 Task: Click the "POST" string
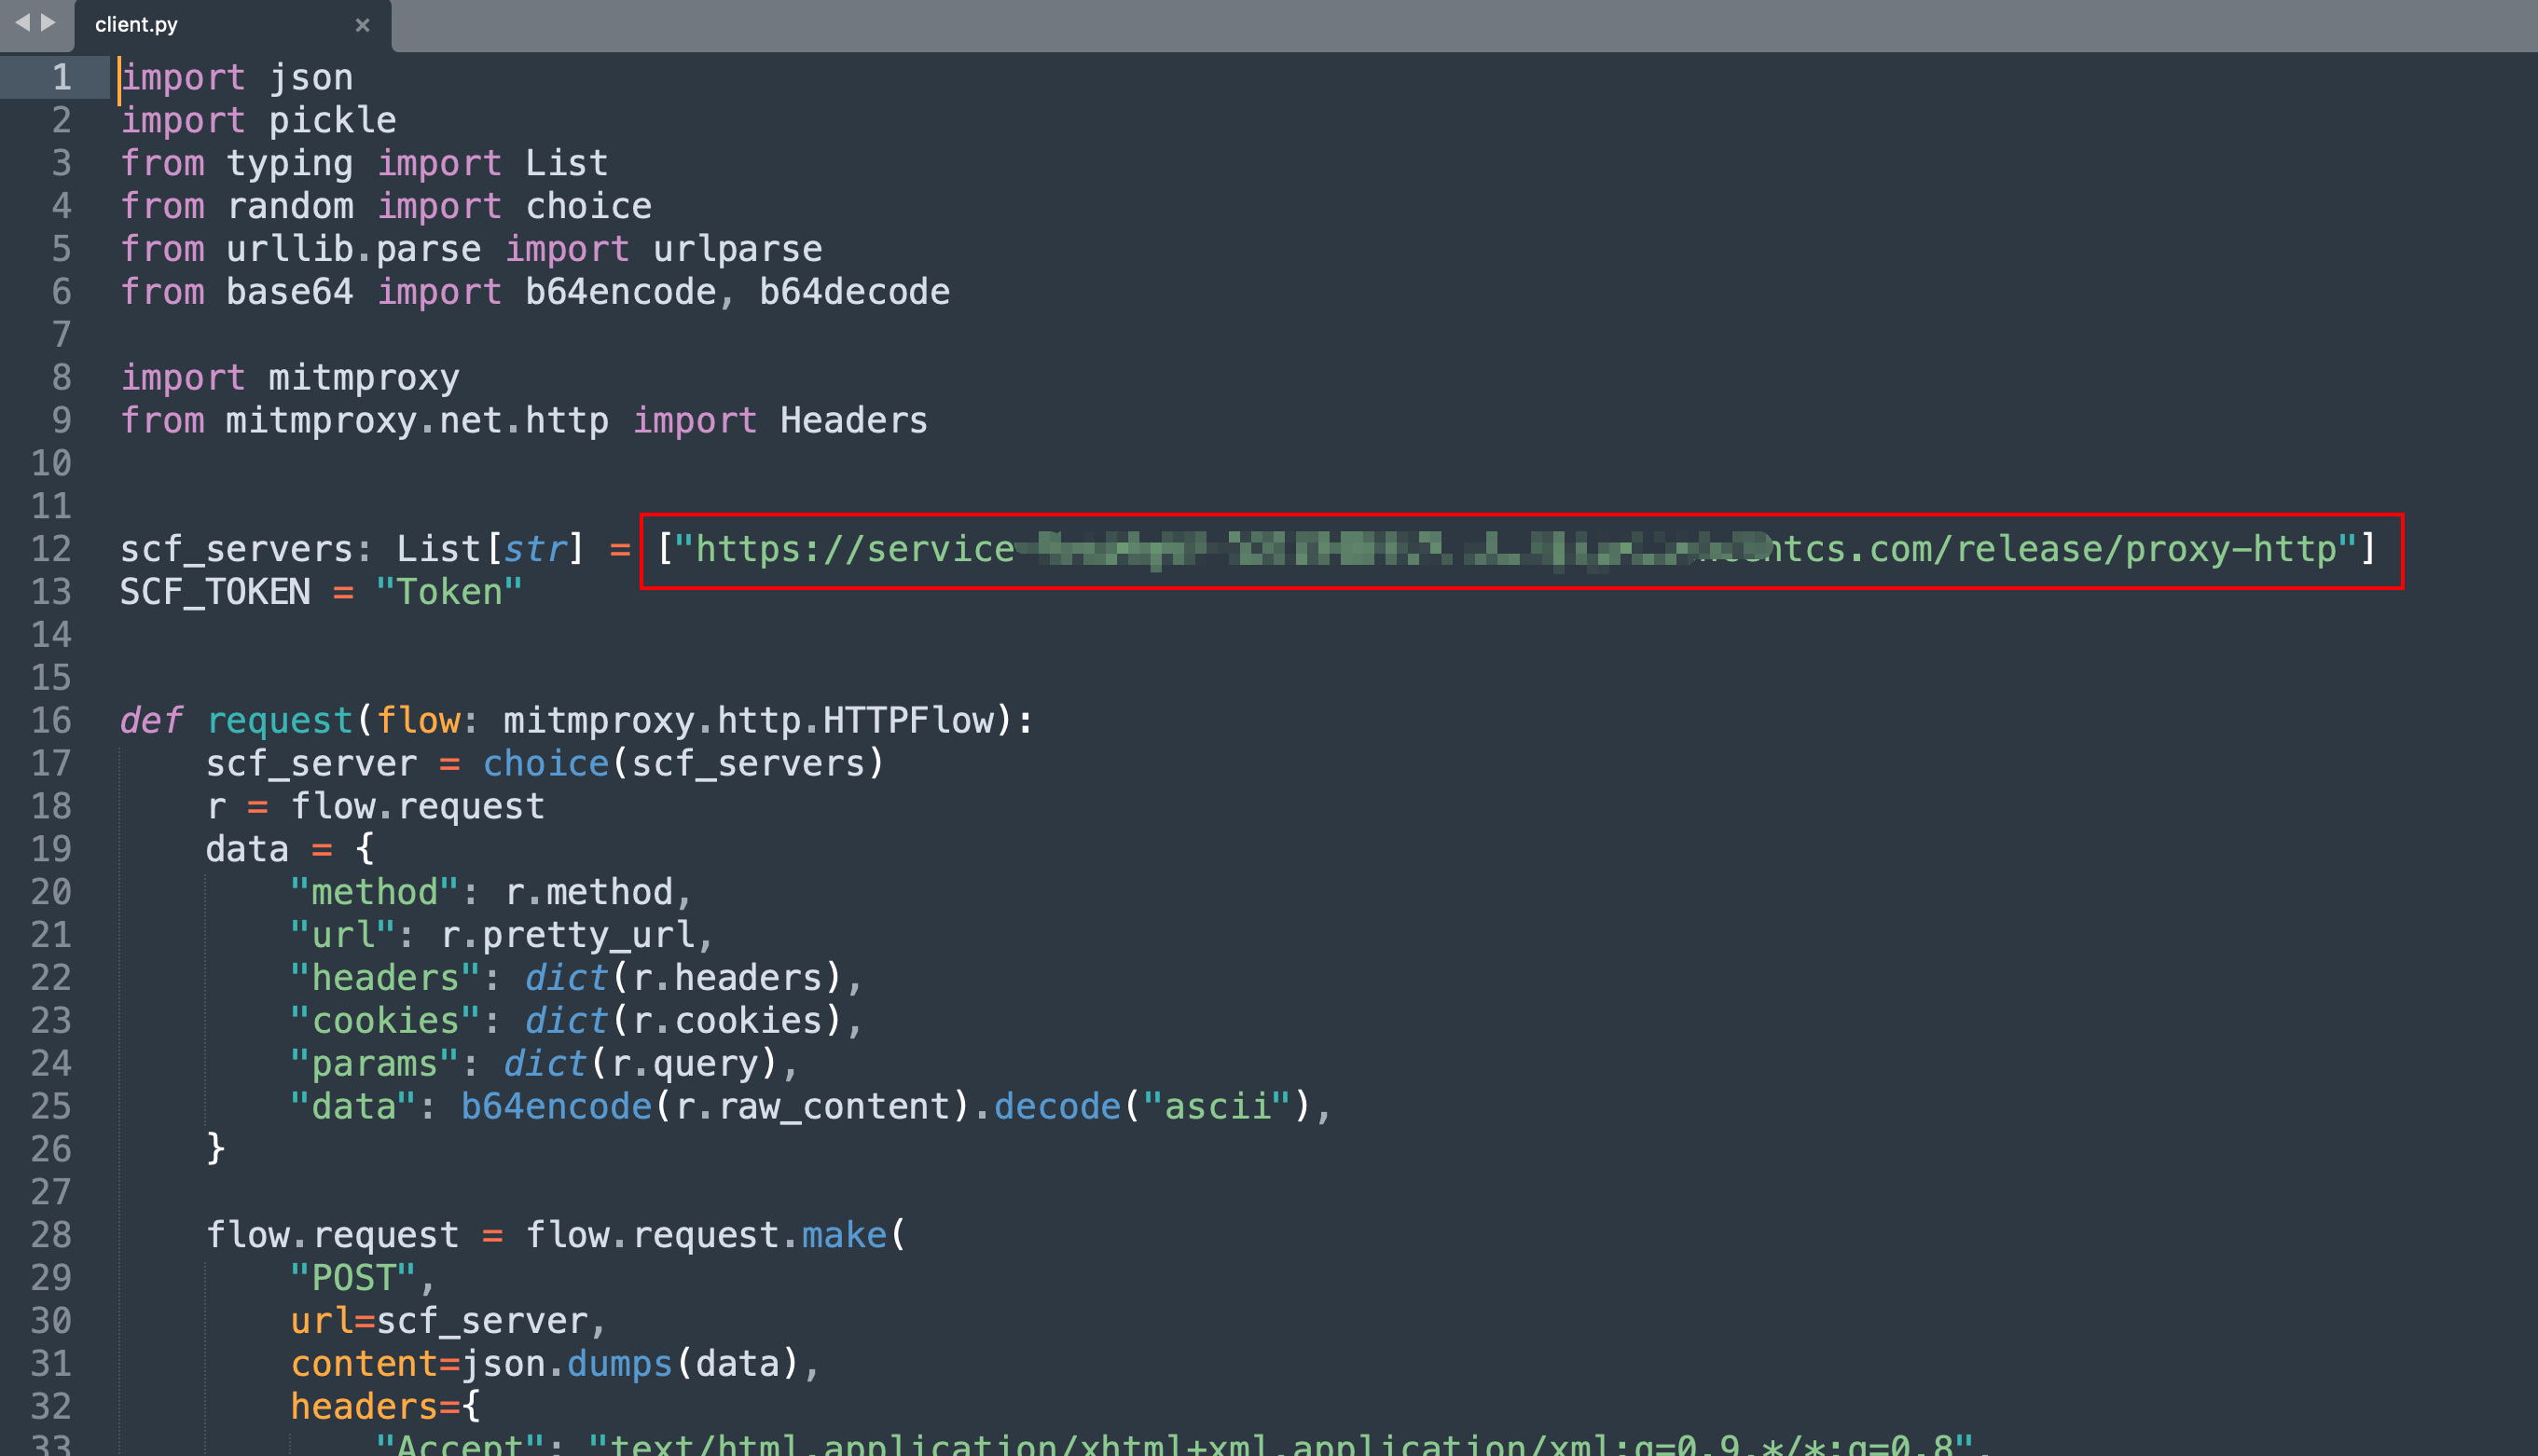(354, 1279)
